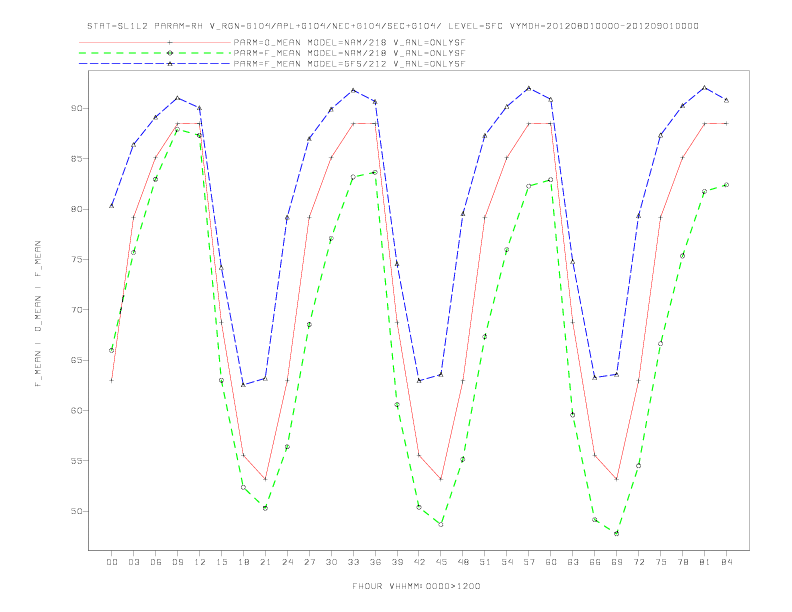
Task: Click the x-axis tick label 63
Action: coord(573,562)
